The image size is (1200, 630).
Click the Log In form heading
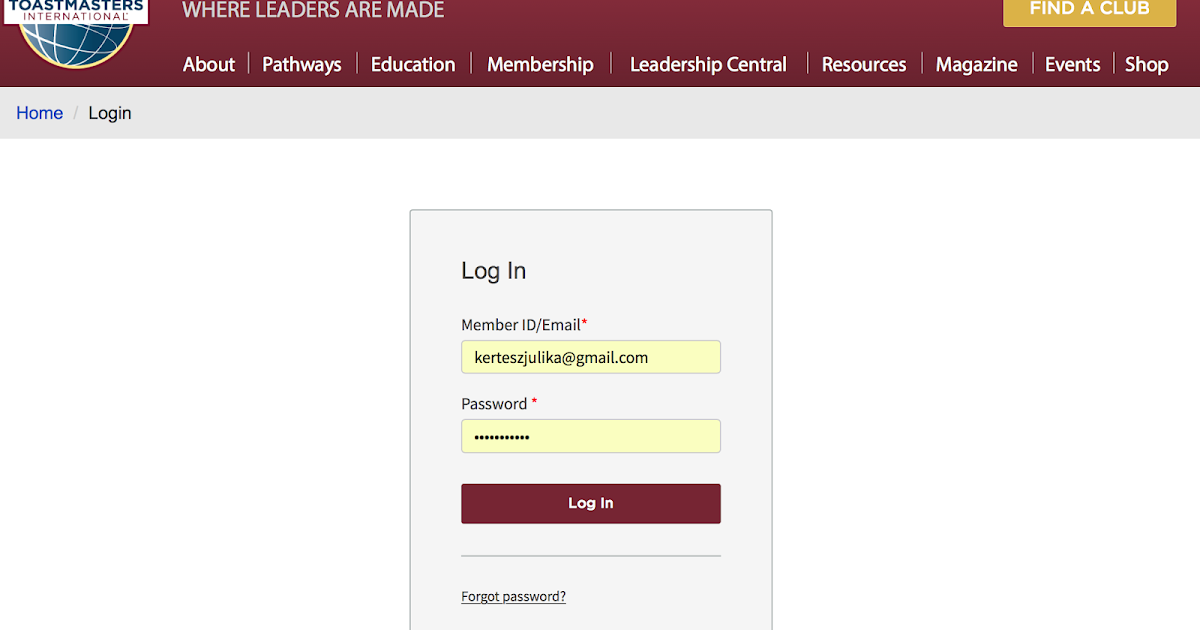[493, 271]
